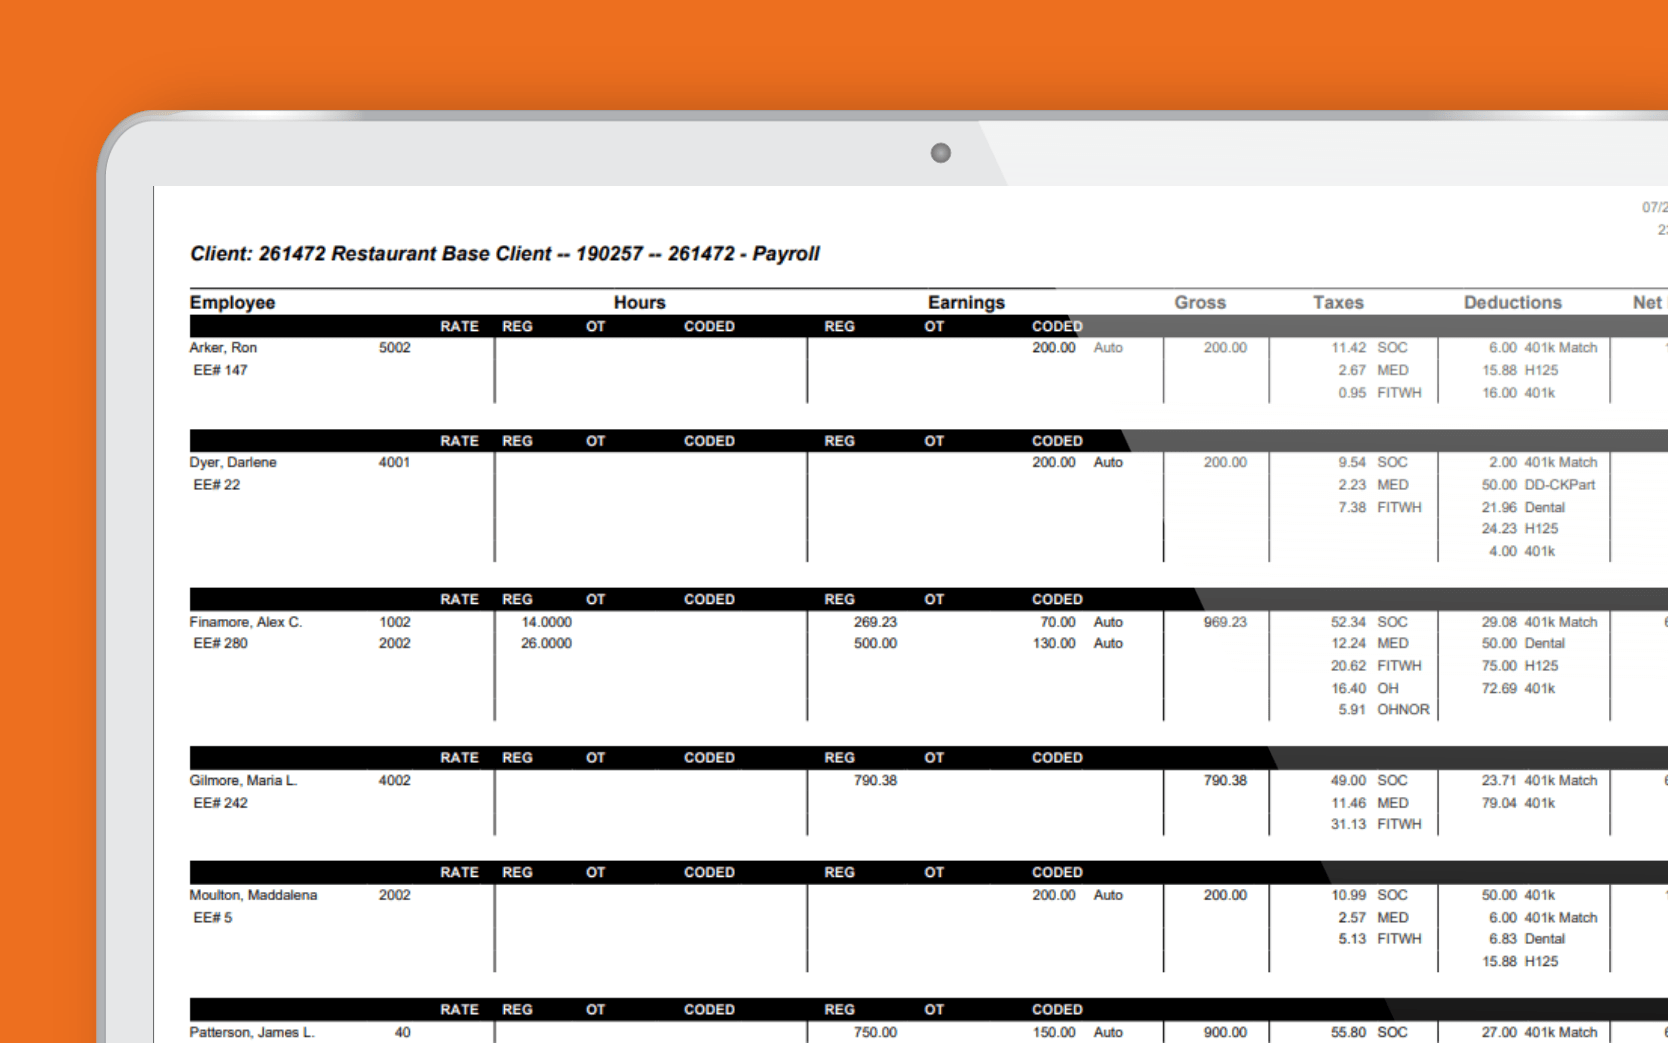Screen dimensions: 1668x1043
Task: Click rate code 4002 for Gilmore
Action: [394, 780]
